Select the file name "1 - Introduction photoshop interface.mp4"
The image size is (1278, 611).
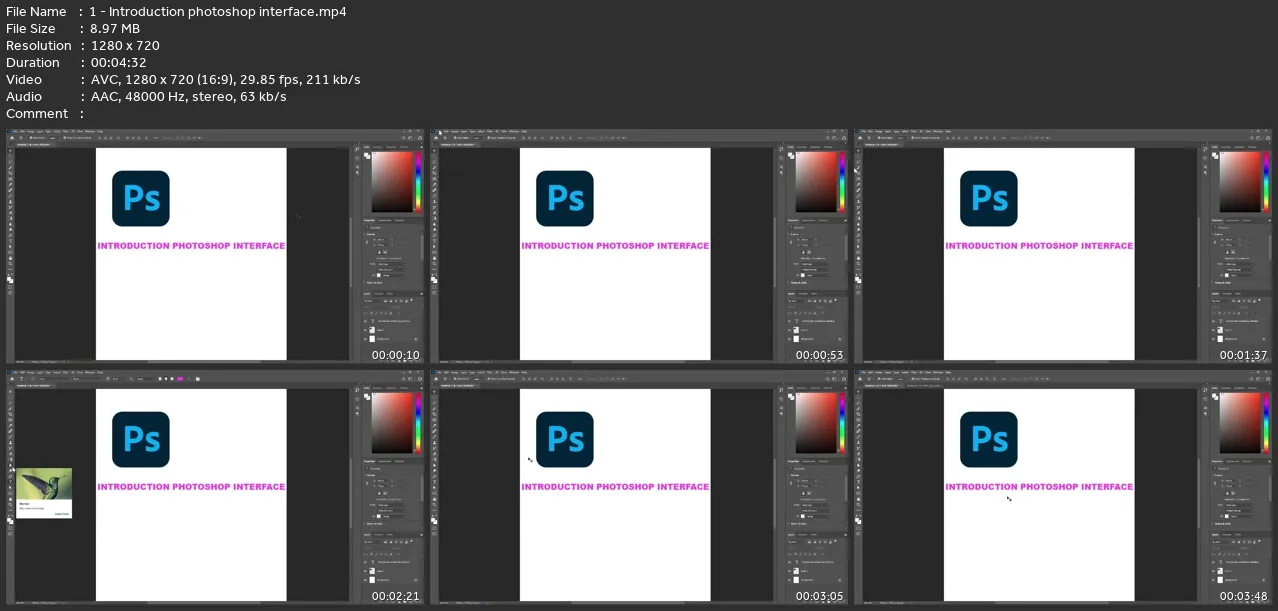point(218,12)
